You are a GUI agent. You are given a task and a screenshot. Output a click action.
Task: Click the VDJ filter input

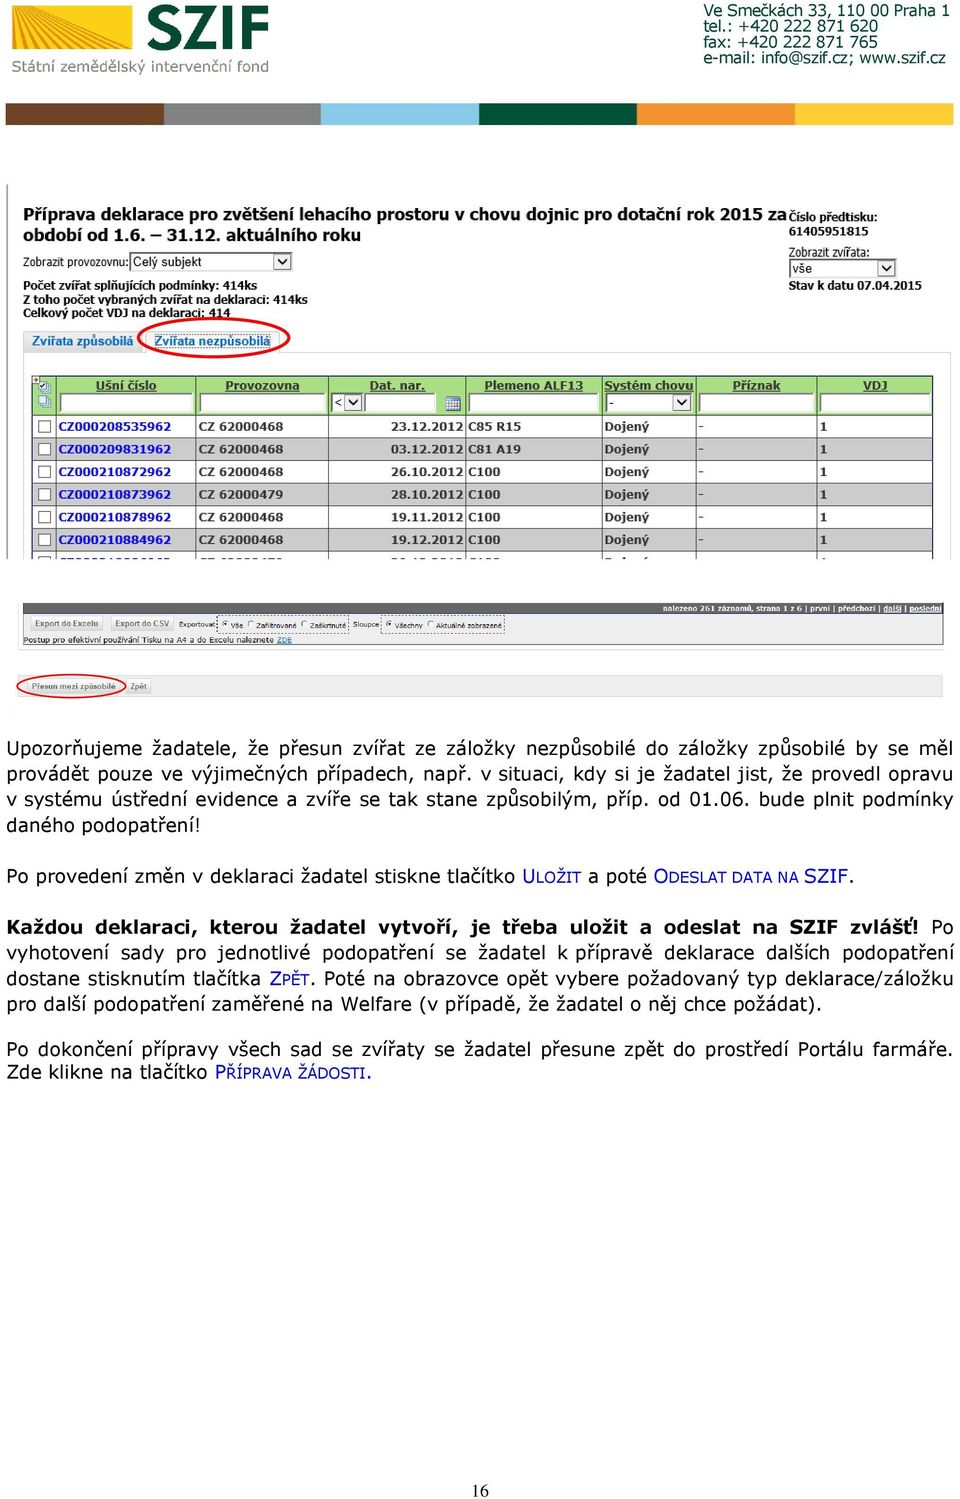(x=875, y=403)
